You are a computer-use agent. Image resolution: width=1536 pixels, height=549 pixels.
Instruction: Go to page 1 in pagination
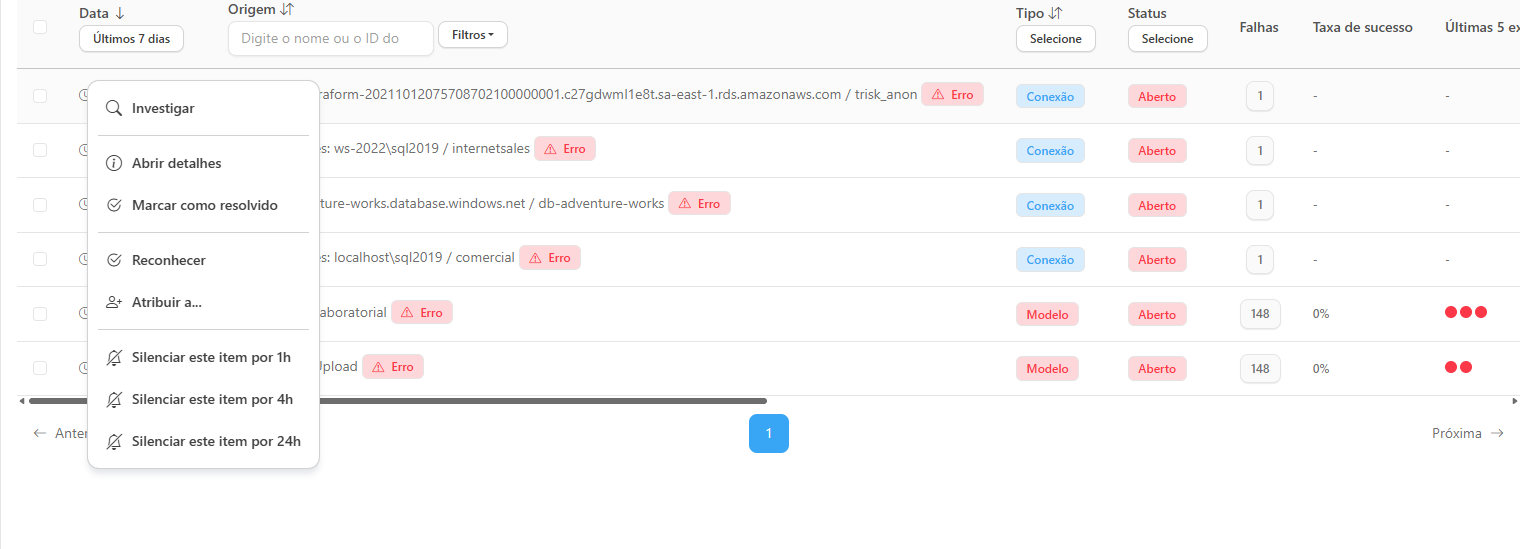768,433
